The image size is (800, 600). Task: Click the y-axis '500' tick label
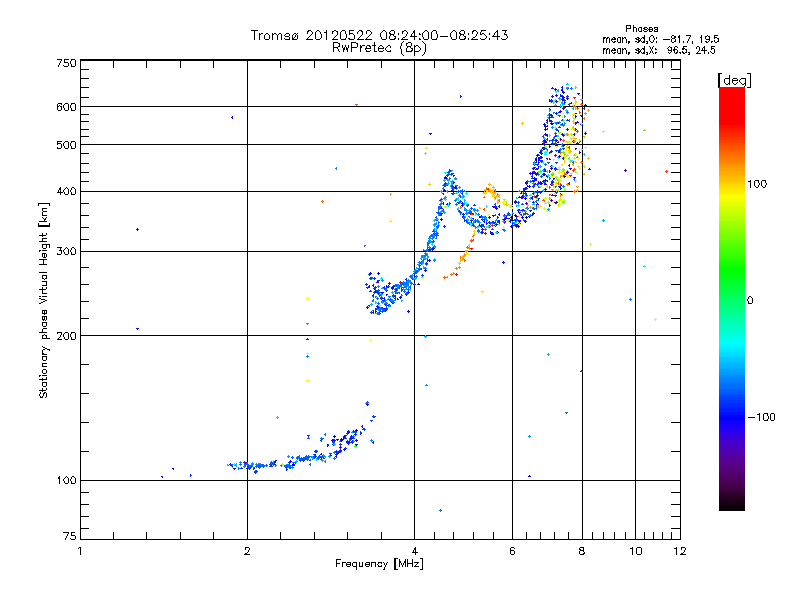(x=66, y=145)
